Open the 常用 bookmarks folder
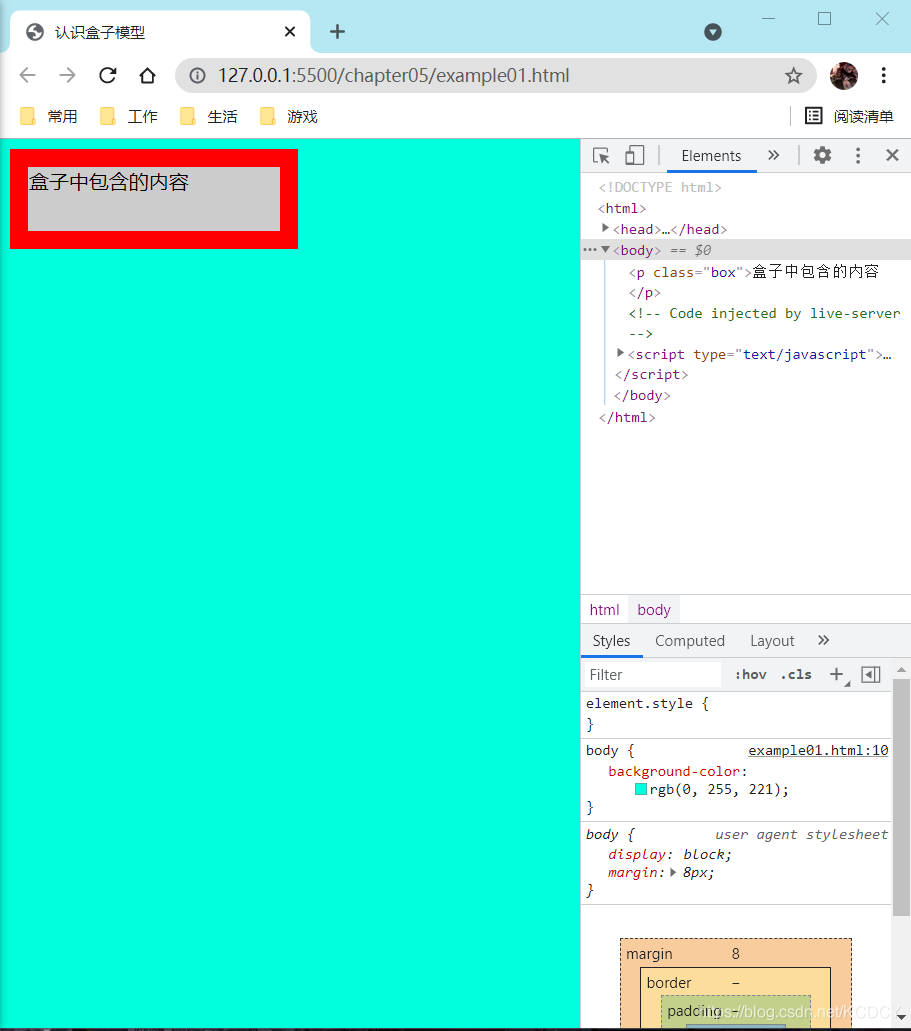The height and width of the screenshot is (1031, 911). [x=49, y=116]
